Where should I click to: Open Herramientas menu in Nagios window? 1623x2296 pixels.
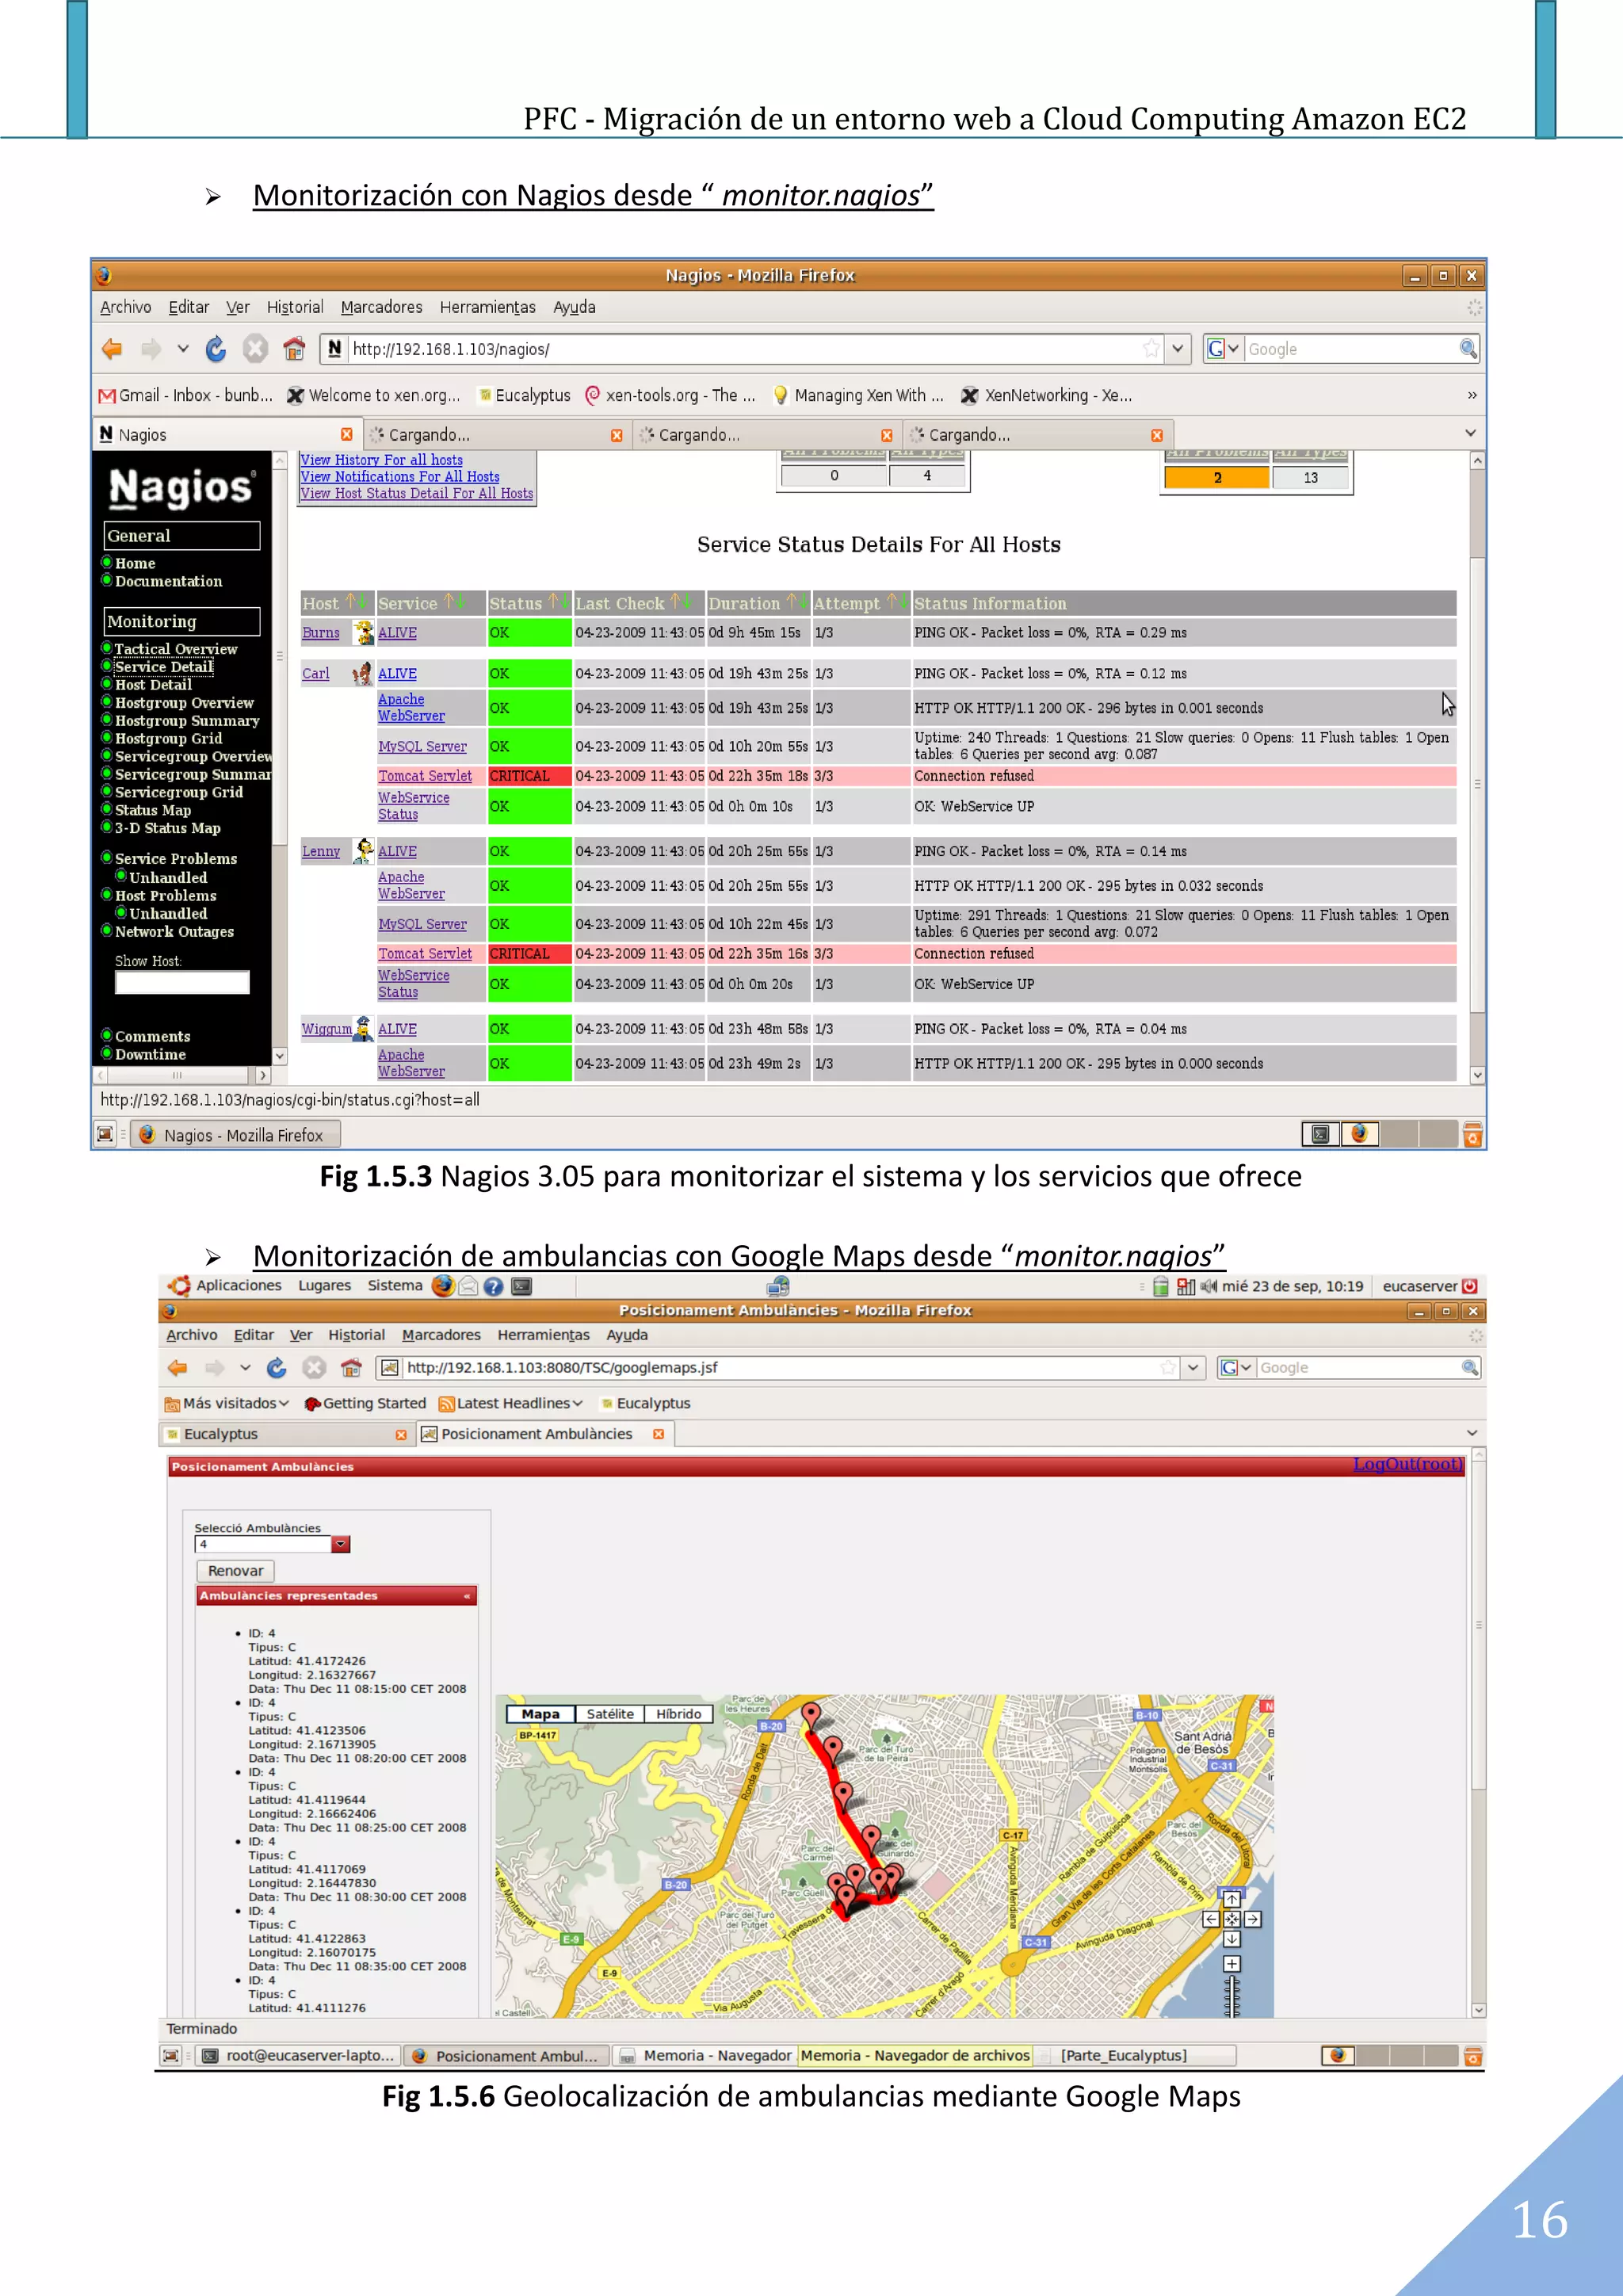tap(488, 307)
